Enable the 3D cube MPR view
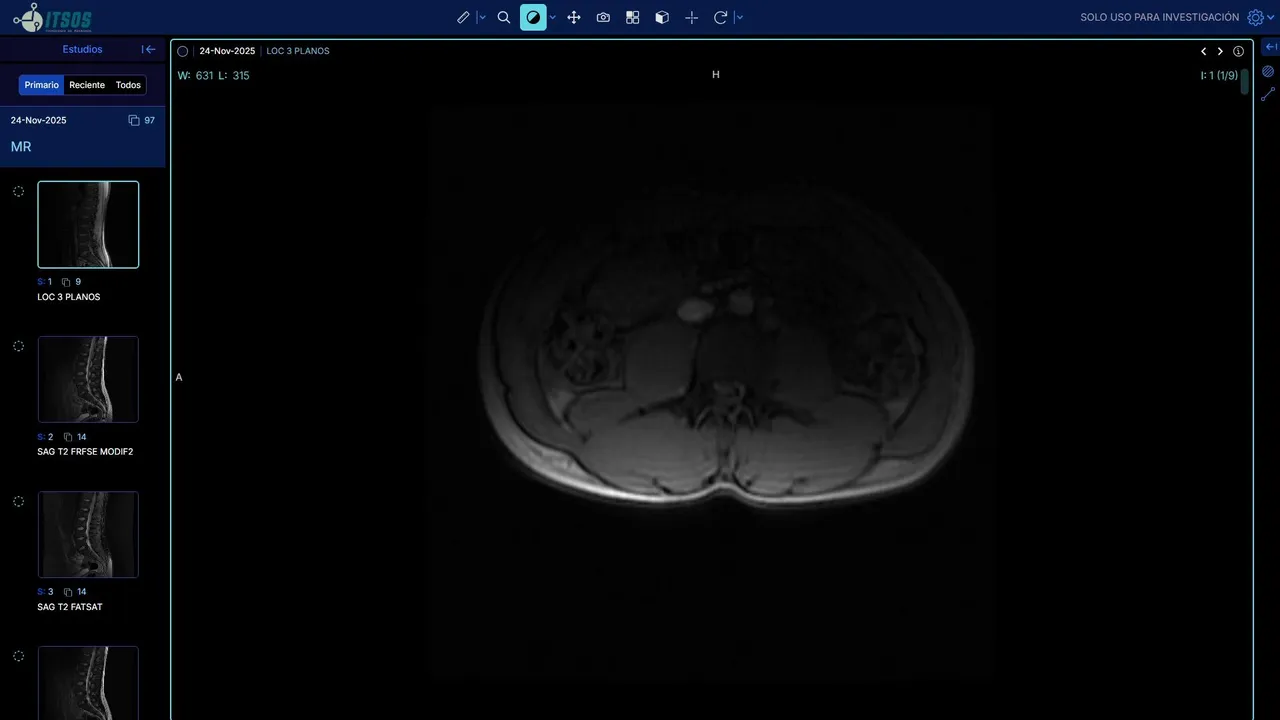Image resolution: width=1280 pixels, height=720 pixels. [662, 17]
